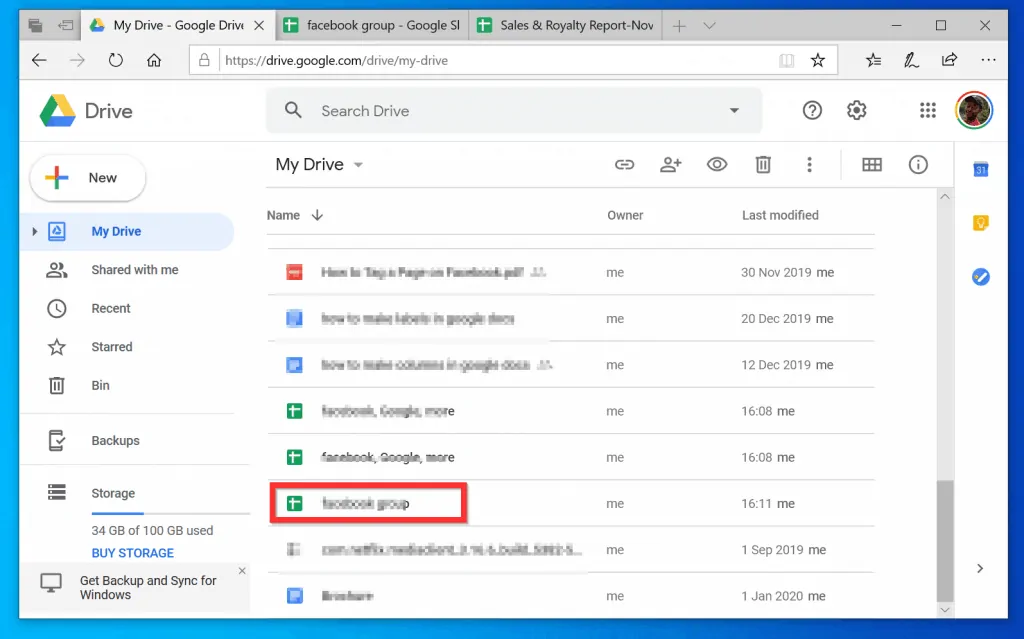Expand the My Drive title dropdown
Screen dimensions: 1024x639
(358, 165)
